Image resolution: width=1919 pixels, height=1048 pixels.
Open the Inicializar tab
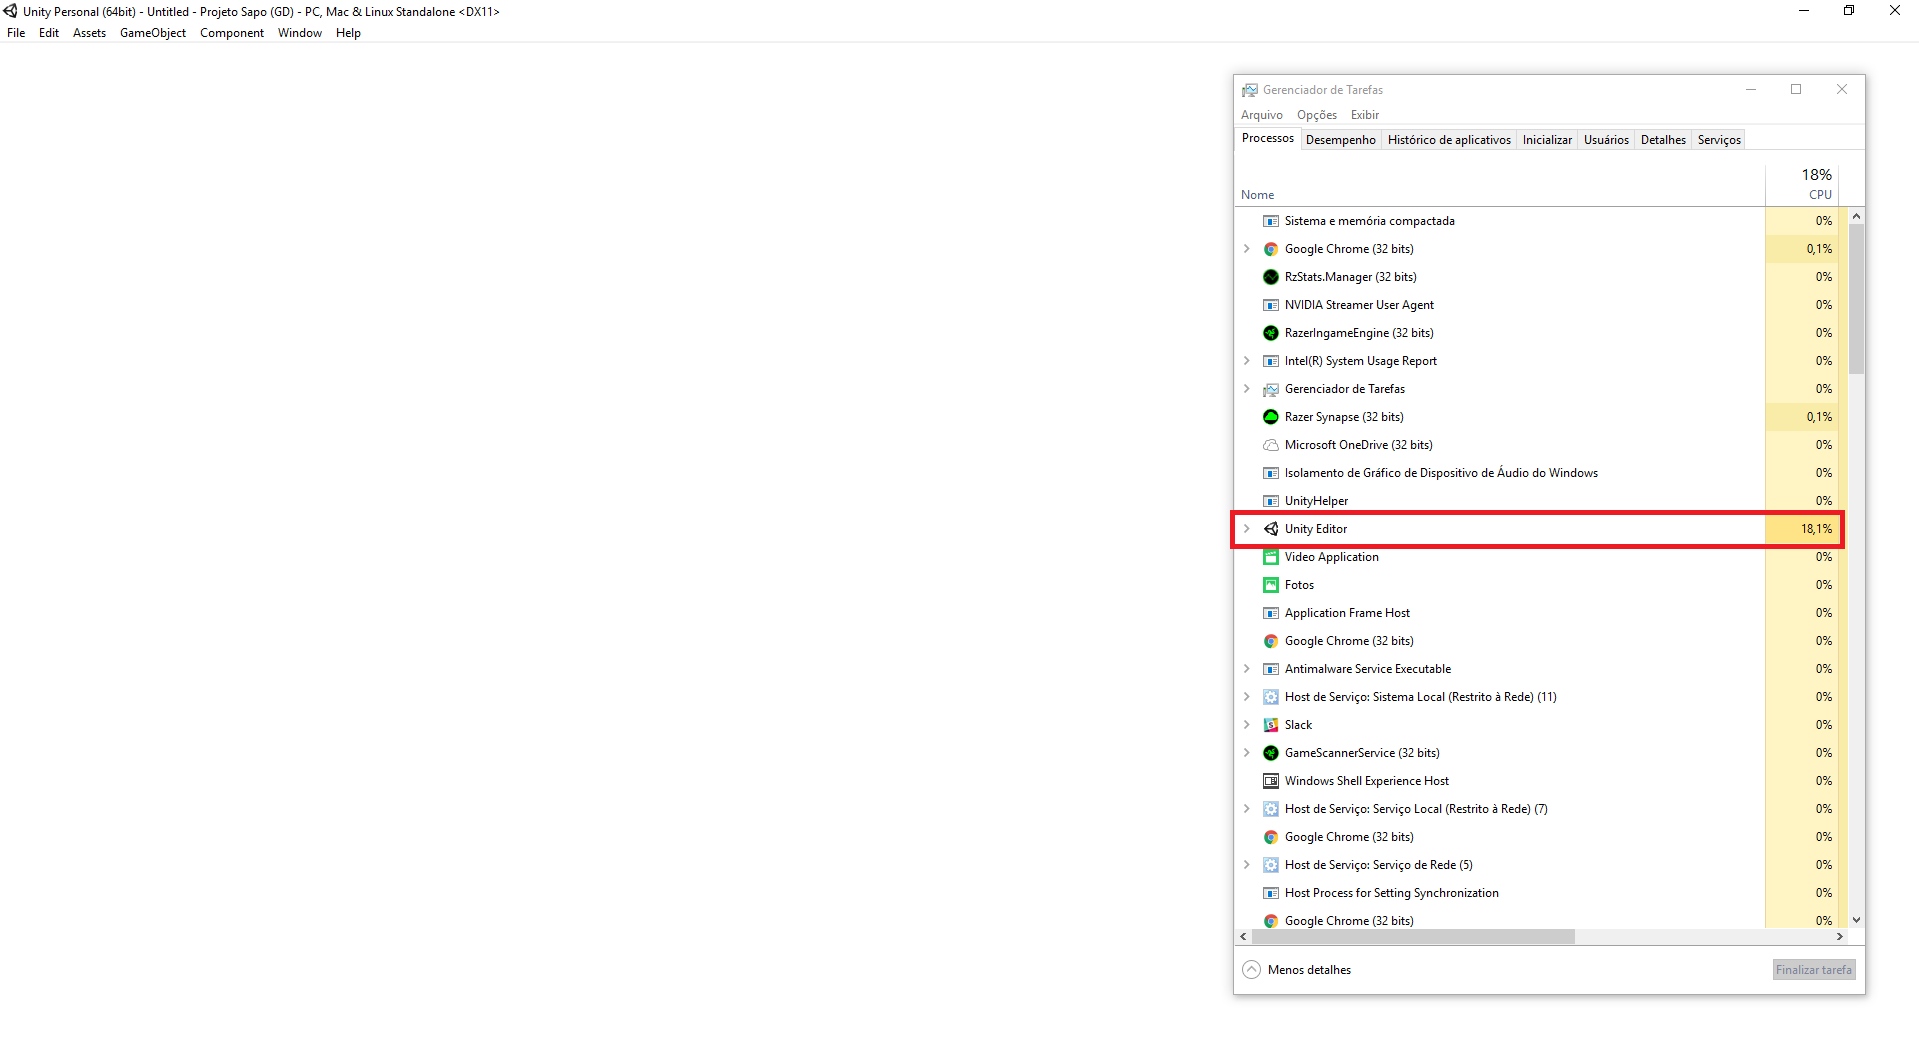click(1547, 140)
